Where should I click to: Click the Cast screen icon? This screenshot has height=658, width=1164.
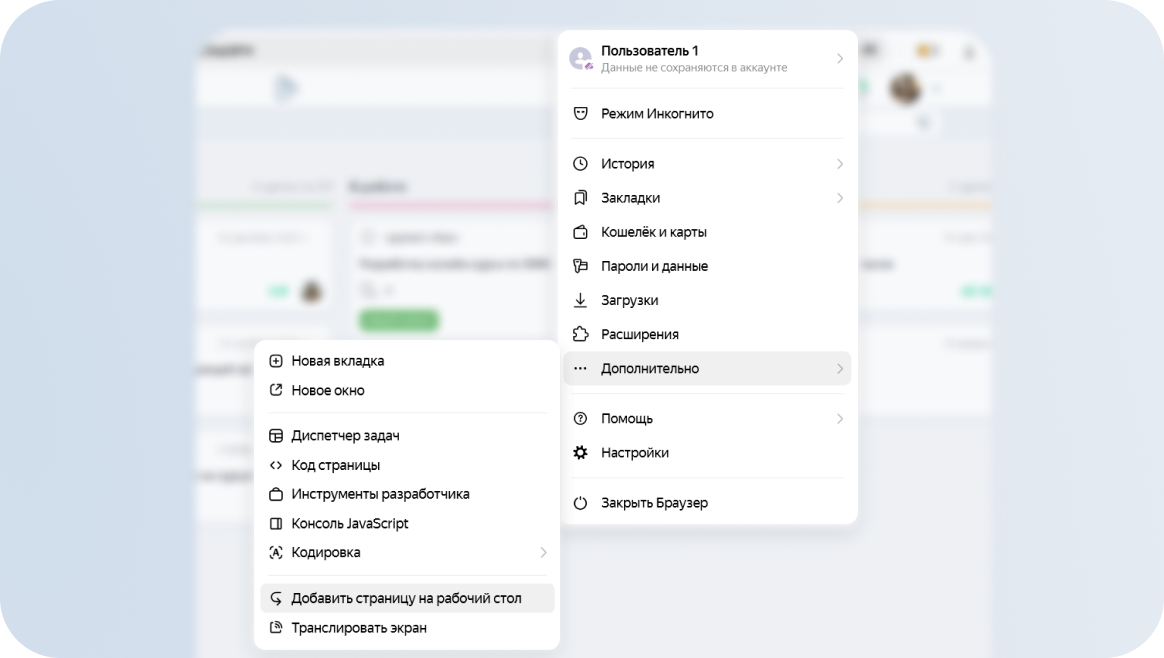click(x=276, y=628)
